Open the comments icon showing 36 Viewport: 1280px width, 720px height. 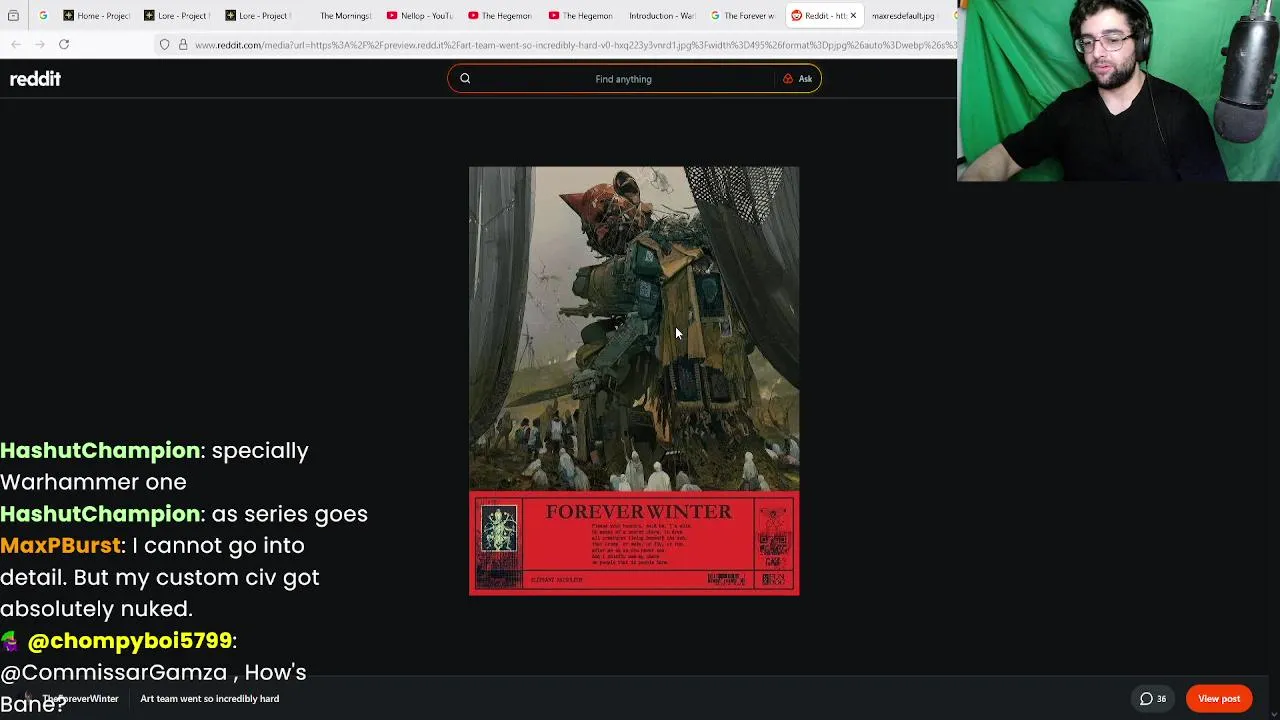[1153, 699]
